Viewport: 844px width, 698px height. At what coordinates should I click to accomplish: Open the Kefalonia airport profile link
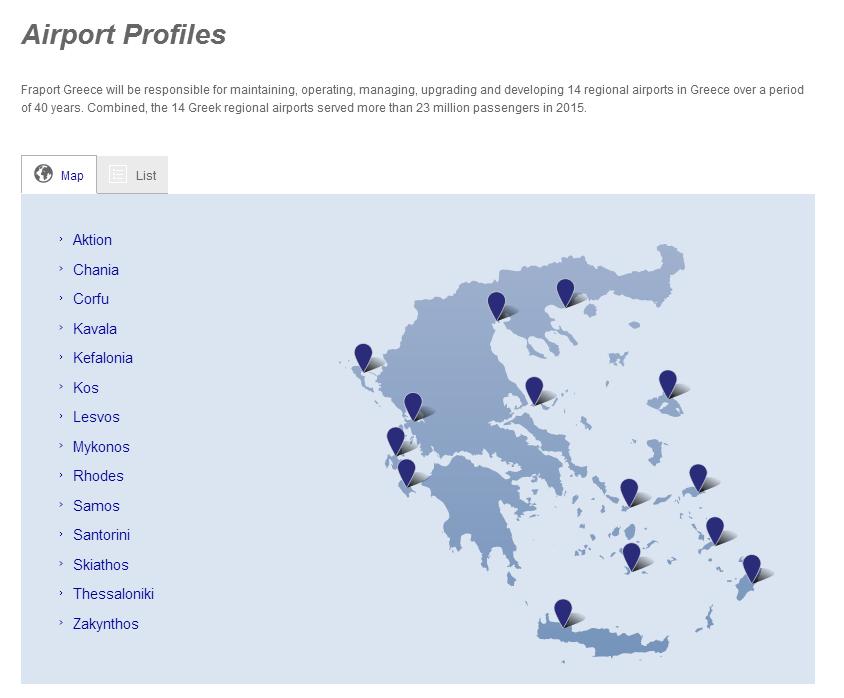tap(102, 358)
